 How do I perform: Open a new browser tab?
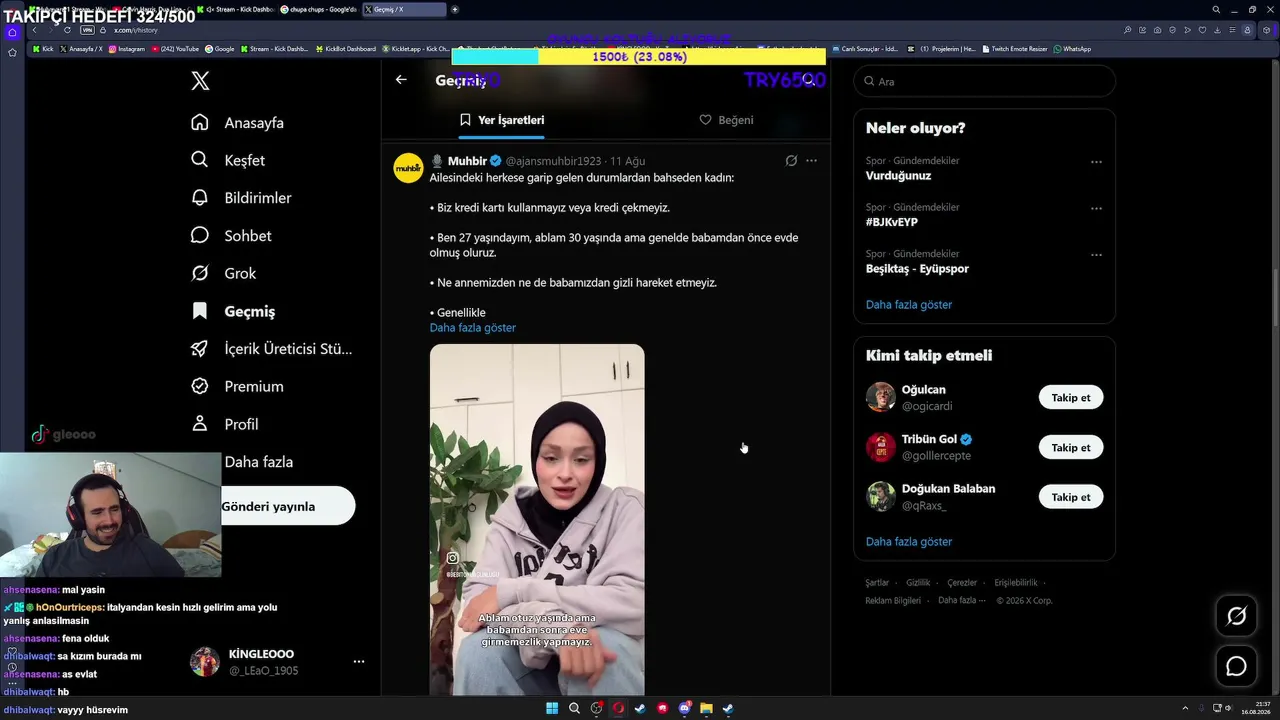[x=455, y=9]
